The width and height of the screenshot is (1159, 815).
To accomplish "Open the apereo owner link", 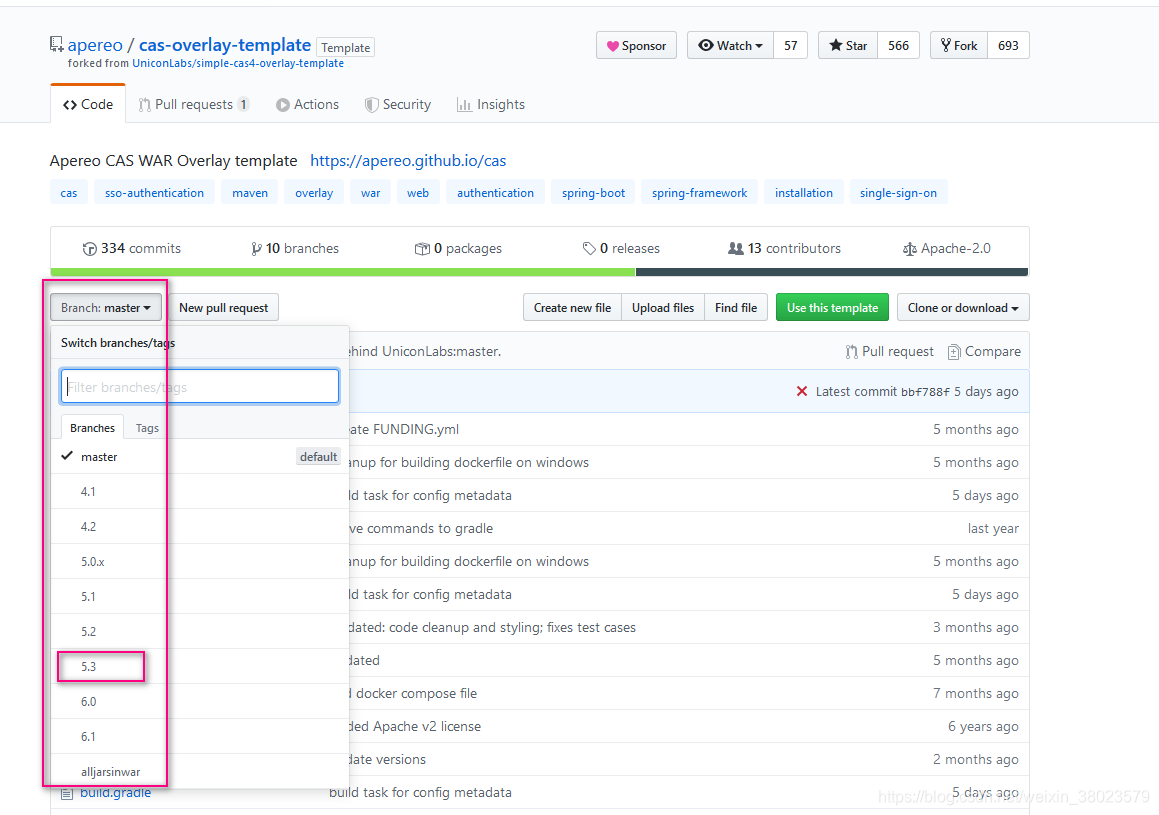I will click(x=95, y=45).
